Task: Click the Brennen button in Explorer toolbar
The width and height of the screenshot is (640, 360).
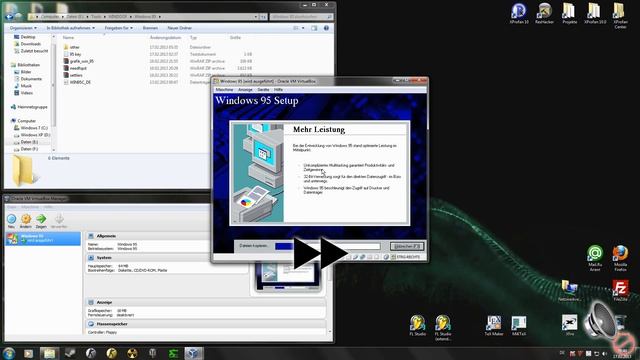Action: pyautogui.click(x=150, y=28)
